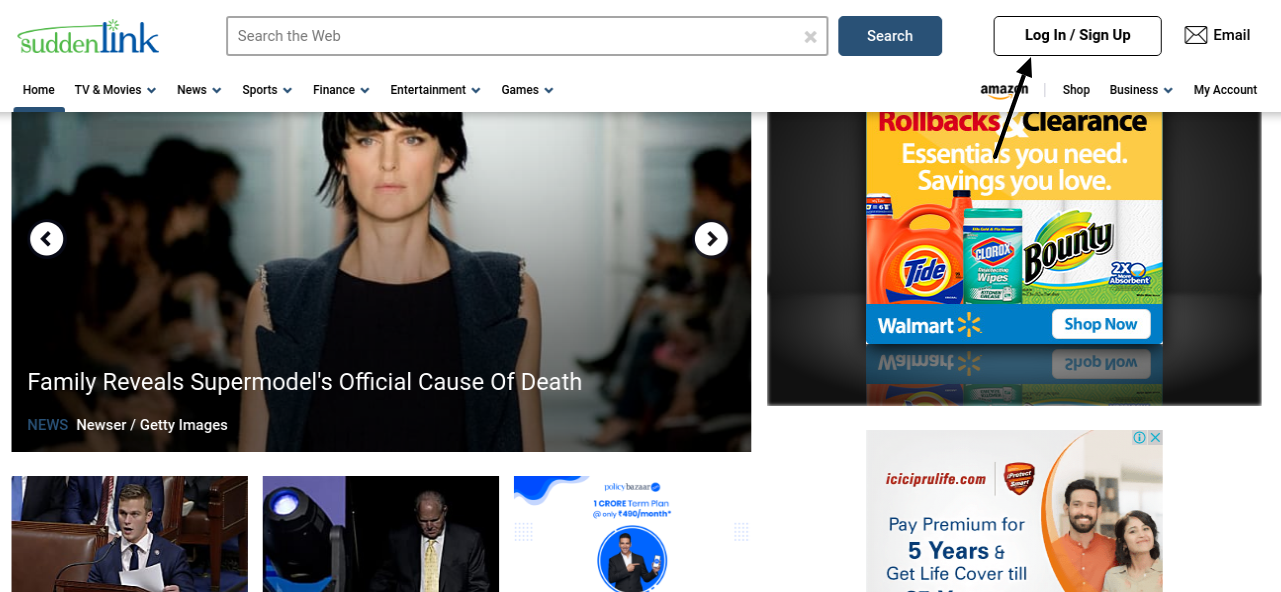
Task: Click the Suddenlink logo
Action: click(88, 37)
